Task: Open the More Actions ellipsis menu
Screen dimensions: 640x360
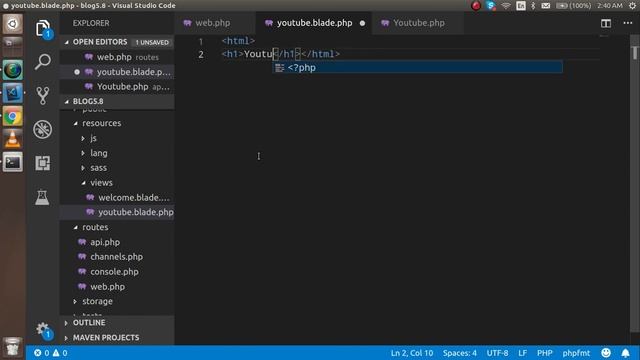Action: [x=628, y=23]
